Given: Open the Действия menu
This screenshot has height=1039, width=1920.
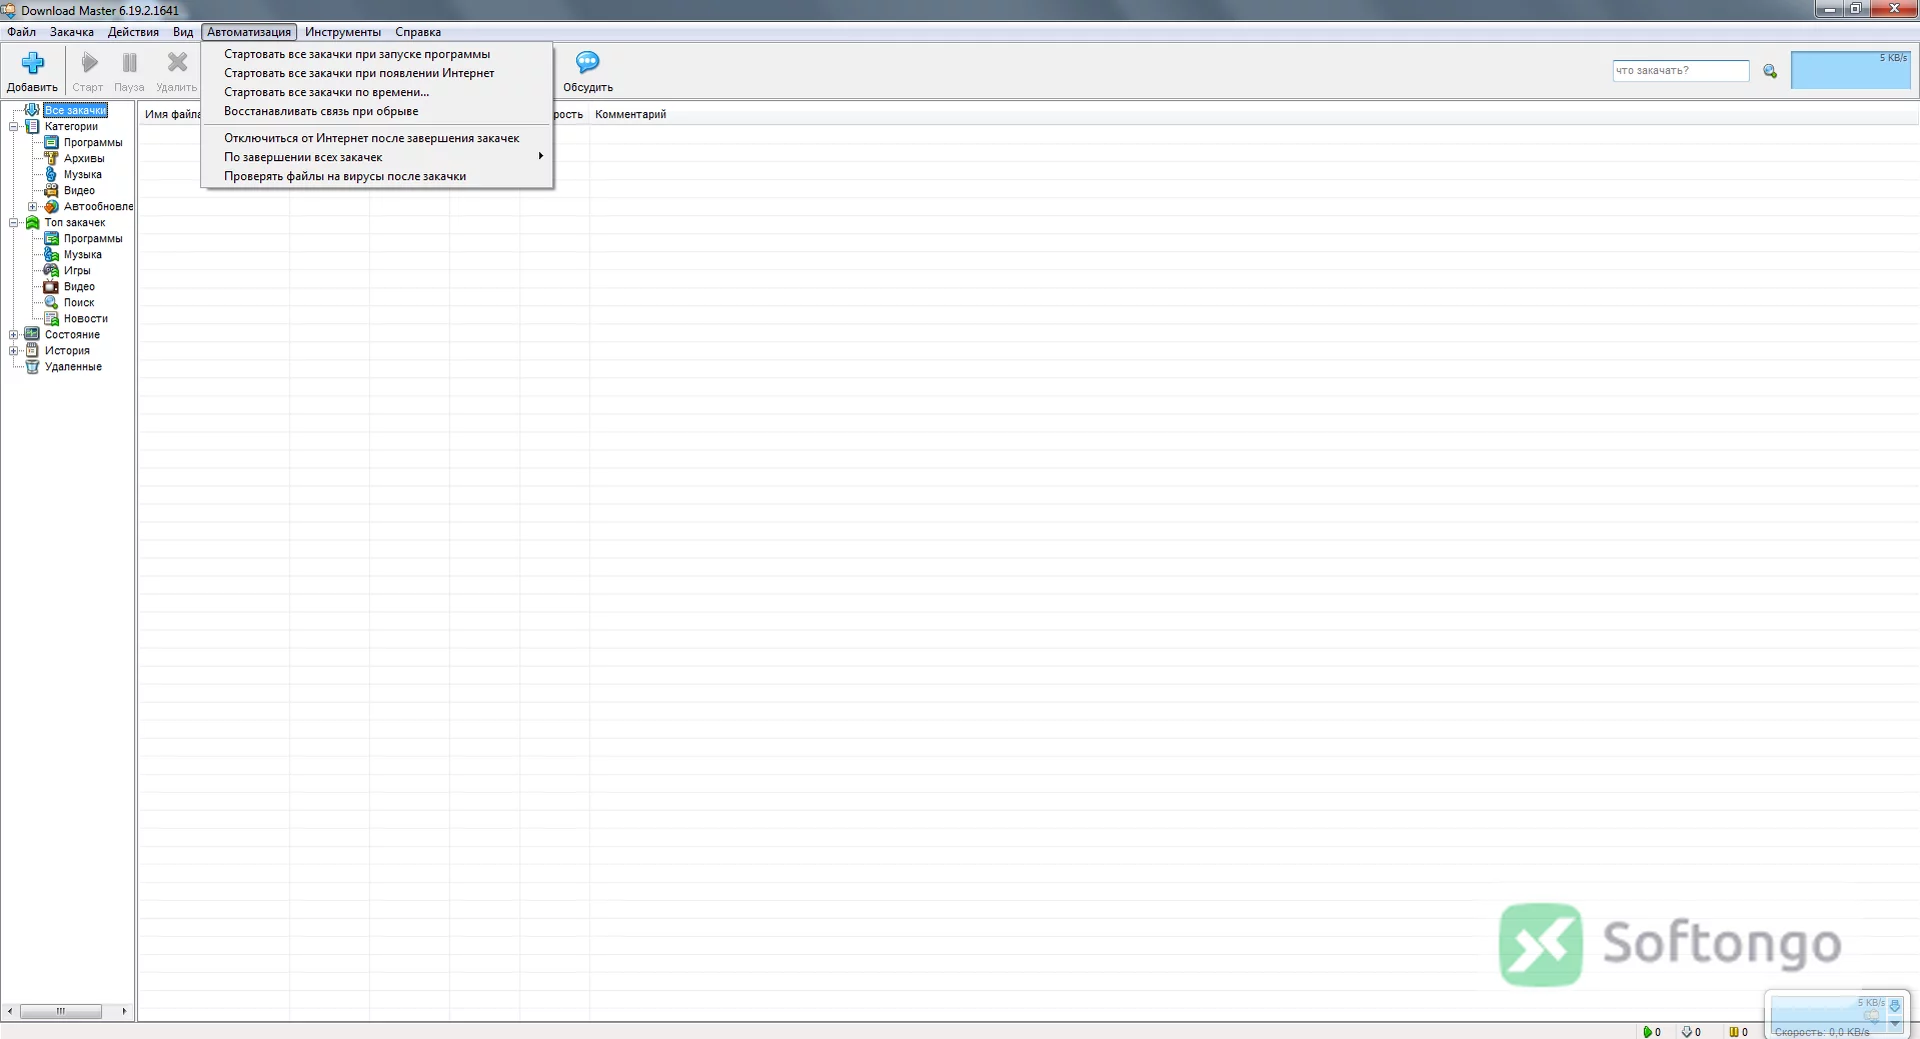Looking at the screenshot, I should [x=133, y=32].
